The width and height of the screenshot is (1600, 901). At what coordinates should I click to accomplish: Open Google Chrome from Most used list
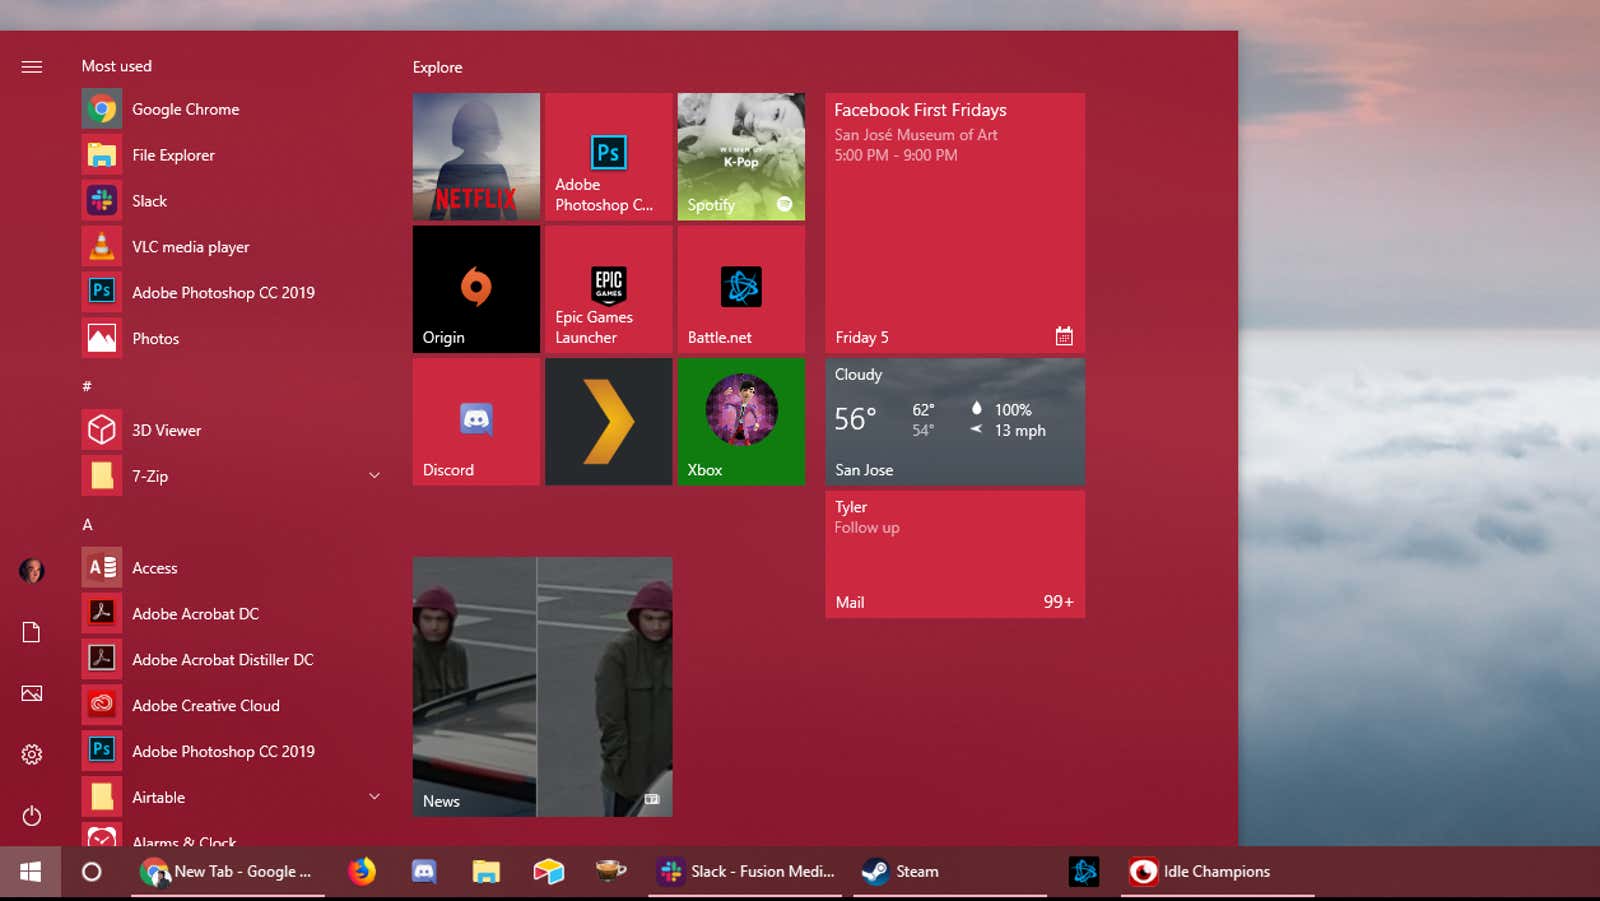[230, 109]
